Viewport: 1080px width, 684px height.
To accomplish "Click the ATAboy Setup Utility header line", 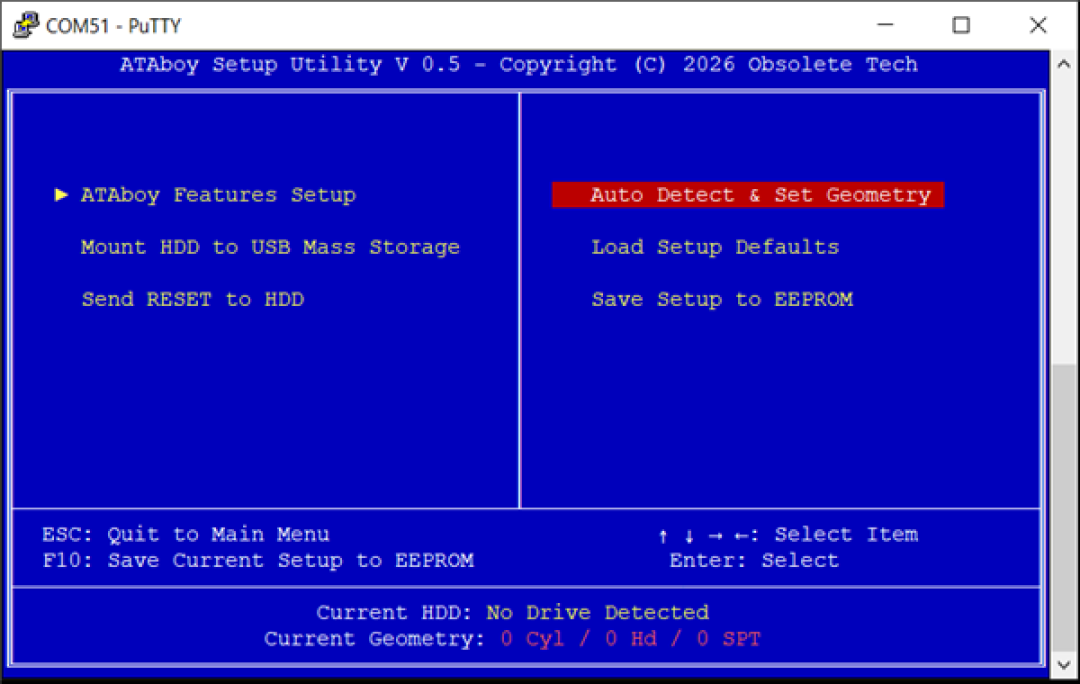I will coord(519,65).
